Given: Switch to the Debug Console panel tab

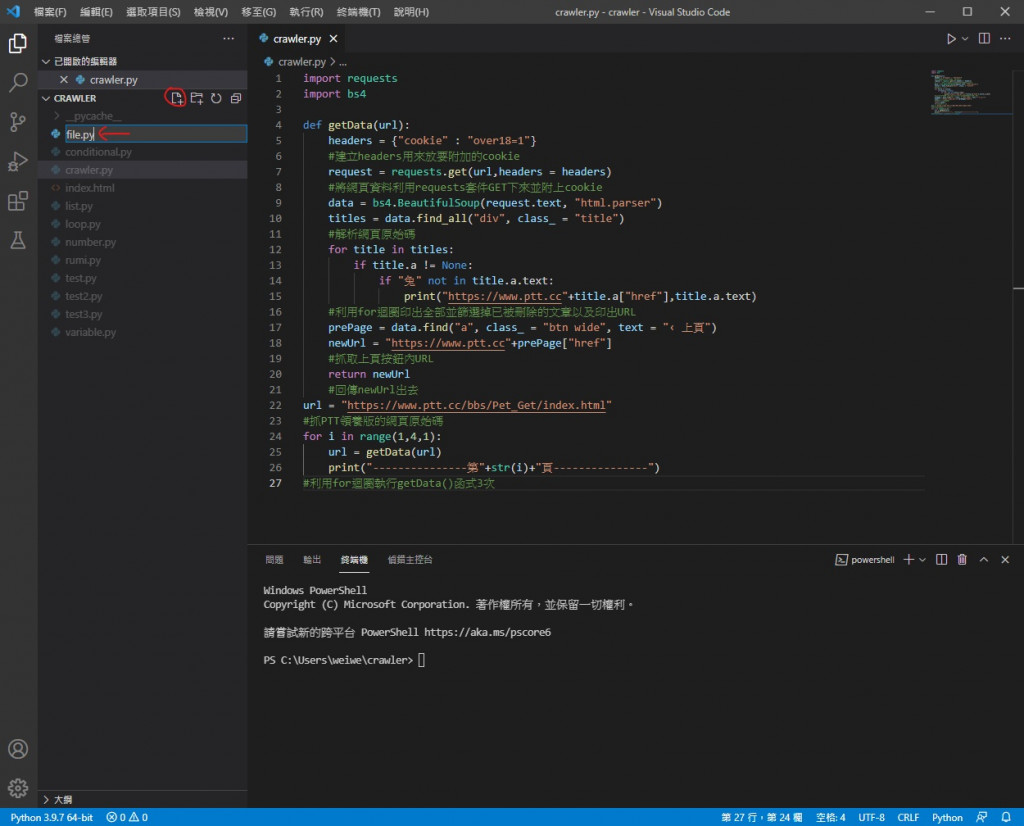Looking at the screenshot, I should [x=409, y=560].
